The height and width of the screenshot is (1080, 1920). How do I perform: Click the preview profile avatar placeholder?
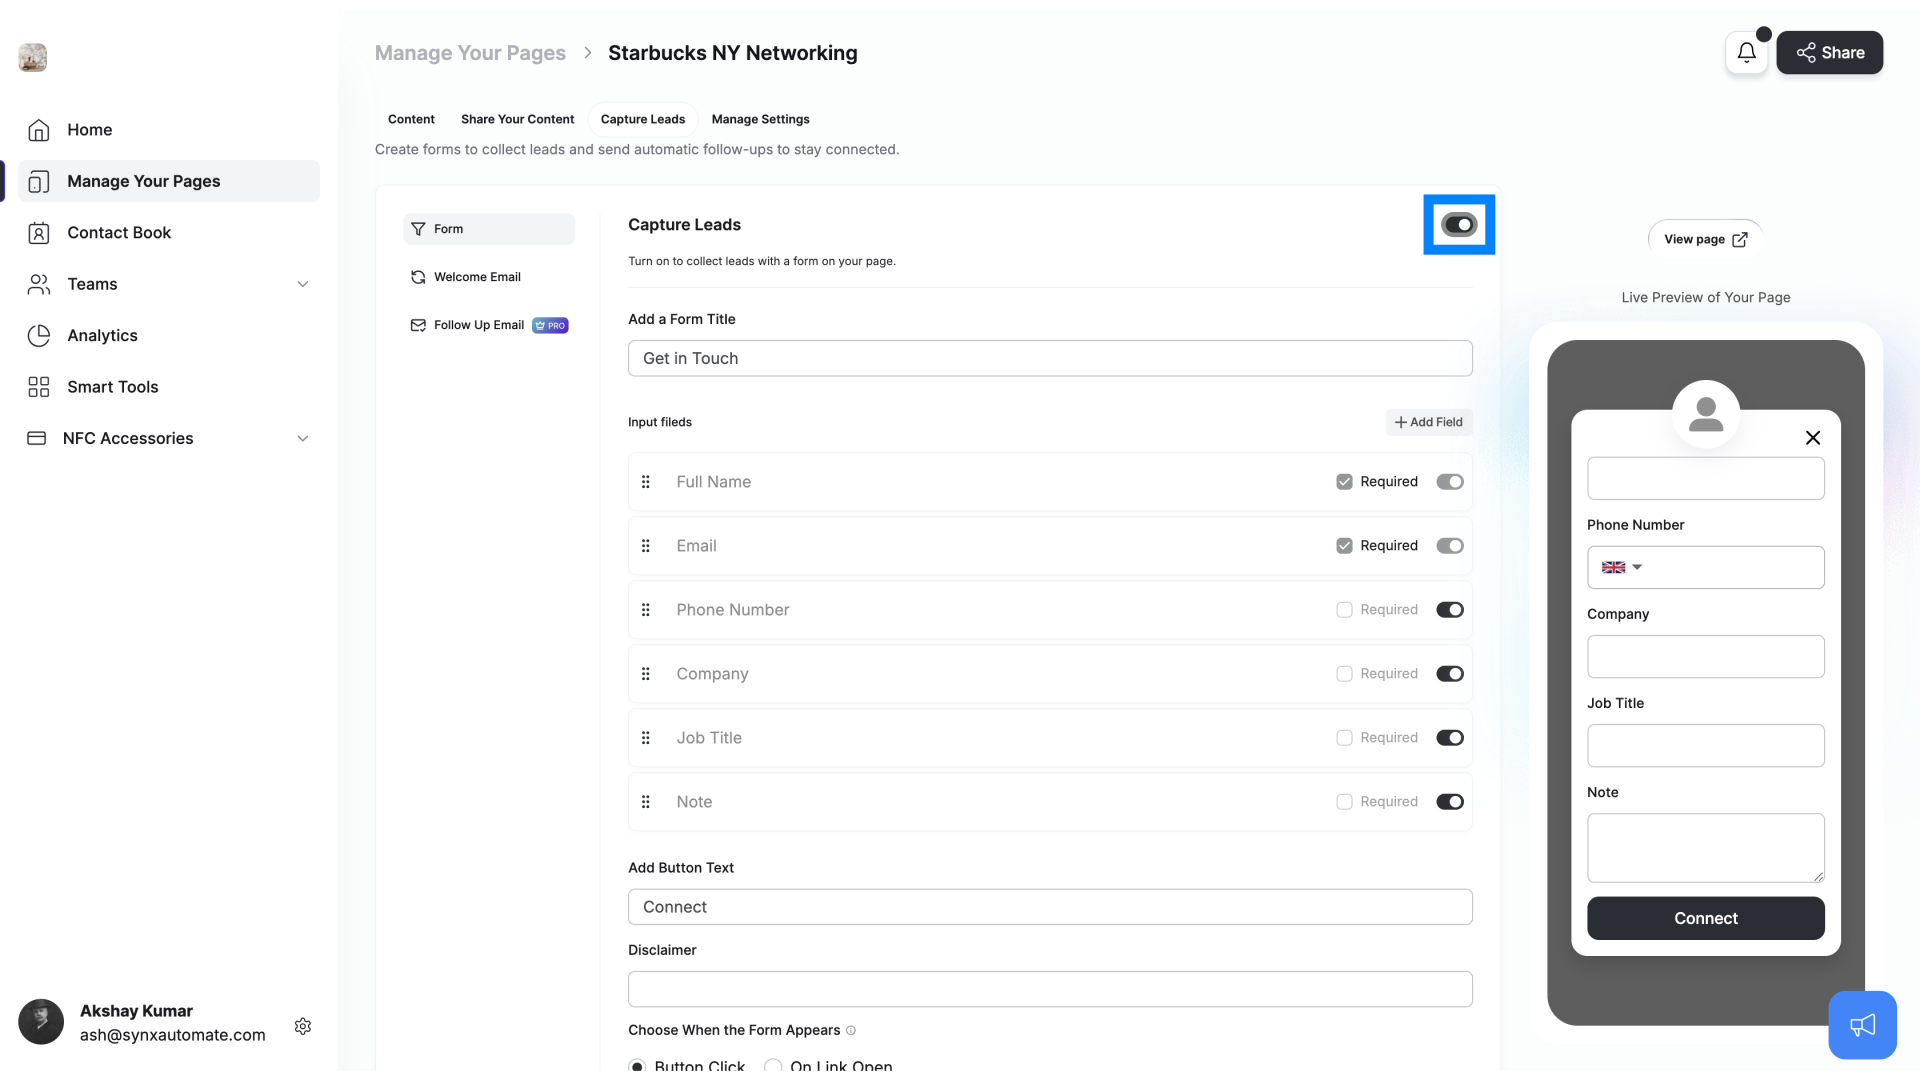click(x=1706, y=413)
